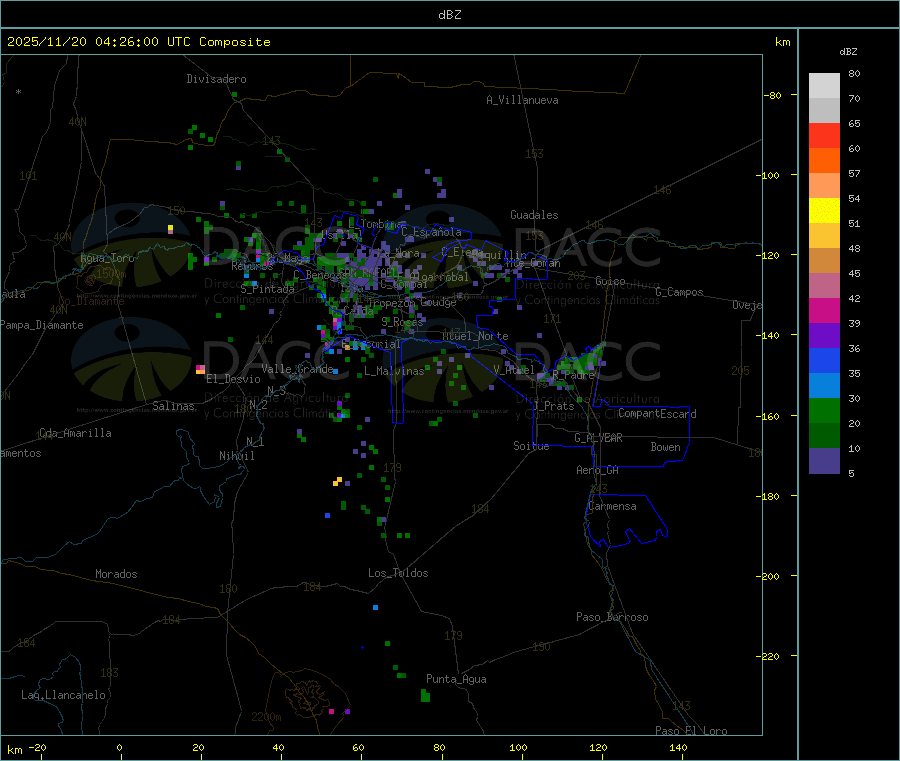Click the yellow echo cell south of Nihuil
The height and width of the screenshot is (761, 900).
click(338, 482)
